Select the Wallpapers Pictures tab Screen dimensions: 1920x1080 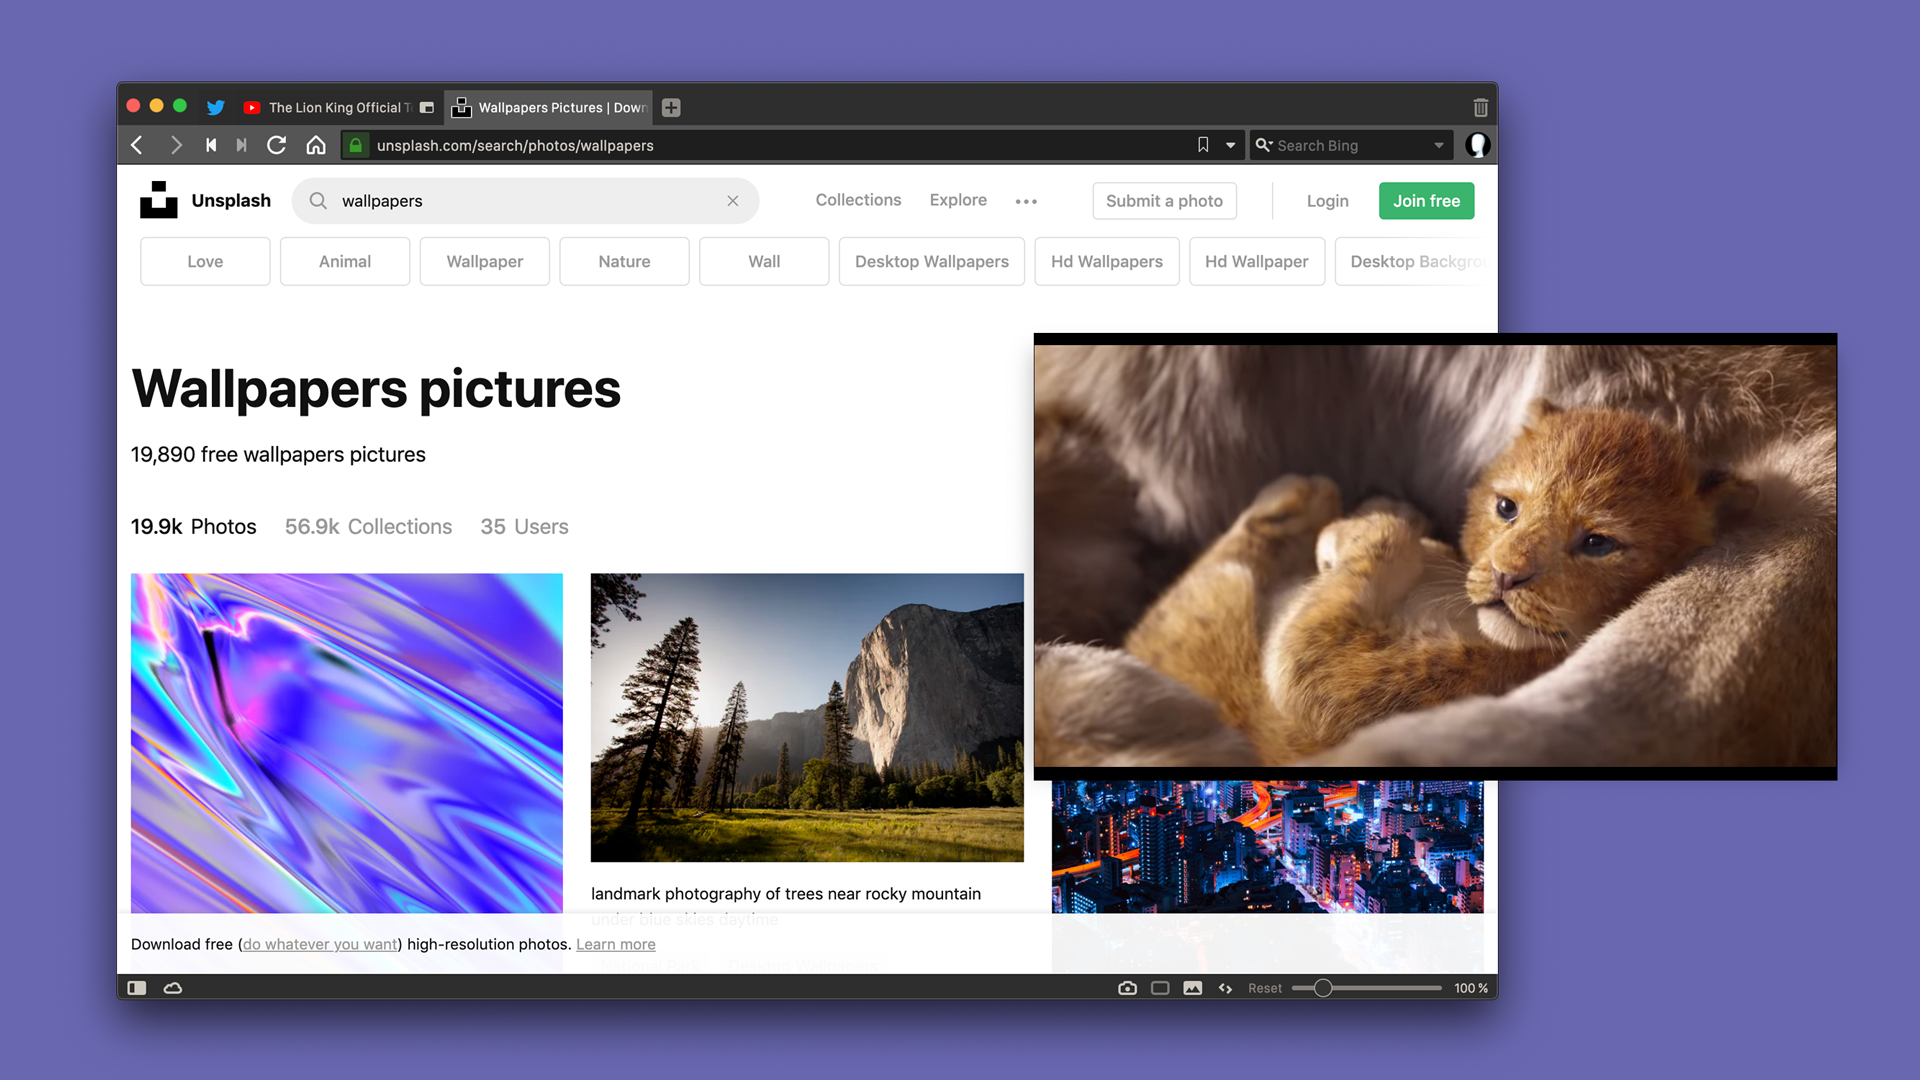coord(548,107)
